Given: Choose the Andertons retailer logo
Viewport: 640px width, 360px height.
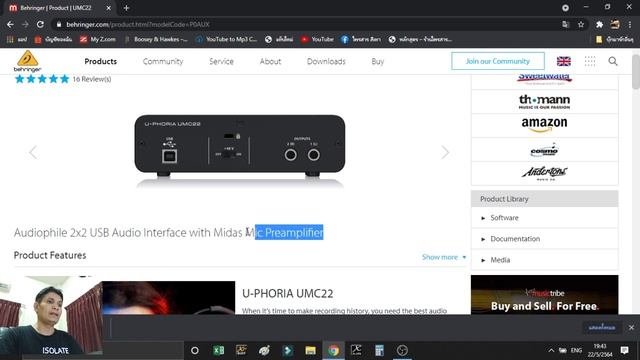Looking at the screenshot, I should pos(544,173).
